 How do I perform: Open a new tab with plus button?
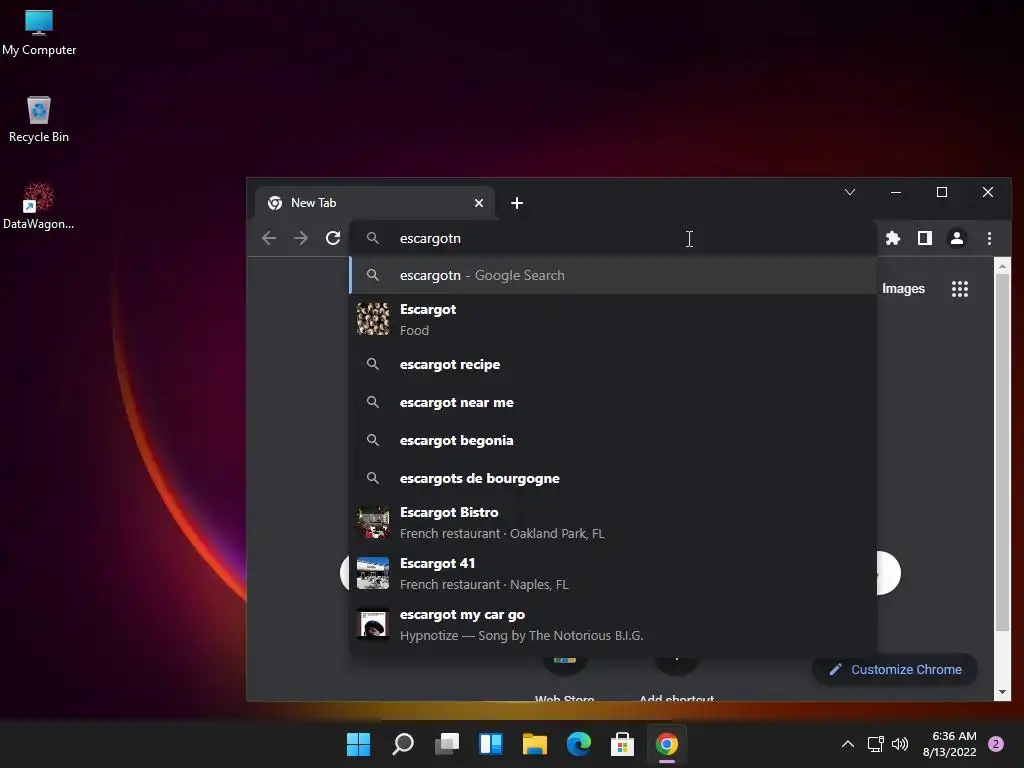point(517,203)
